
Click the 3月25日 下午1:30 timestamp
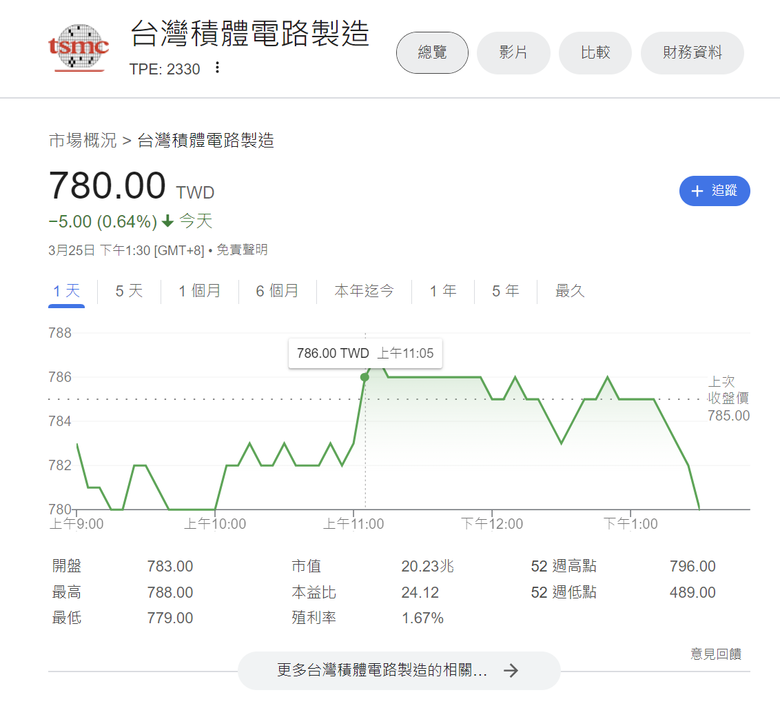click(126, 250)
